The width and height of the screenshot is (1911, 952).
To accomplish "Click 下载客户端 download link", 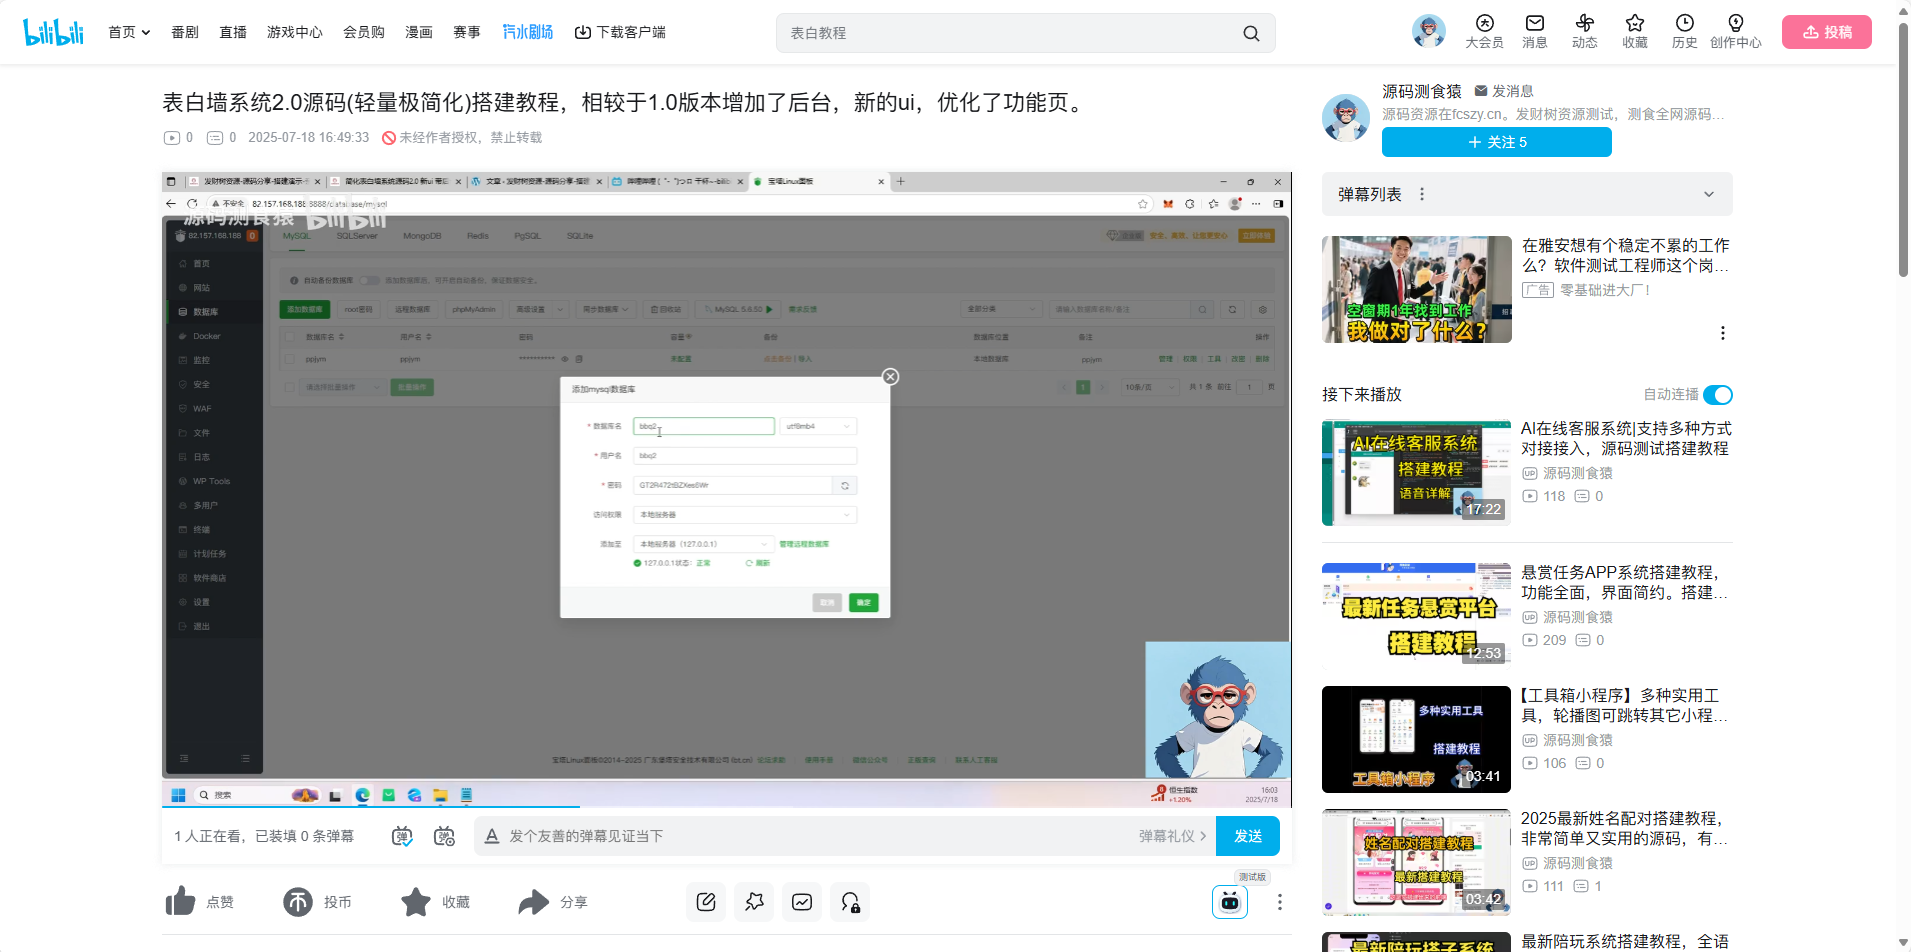I will click(620, 32).
